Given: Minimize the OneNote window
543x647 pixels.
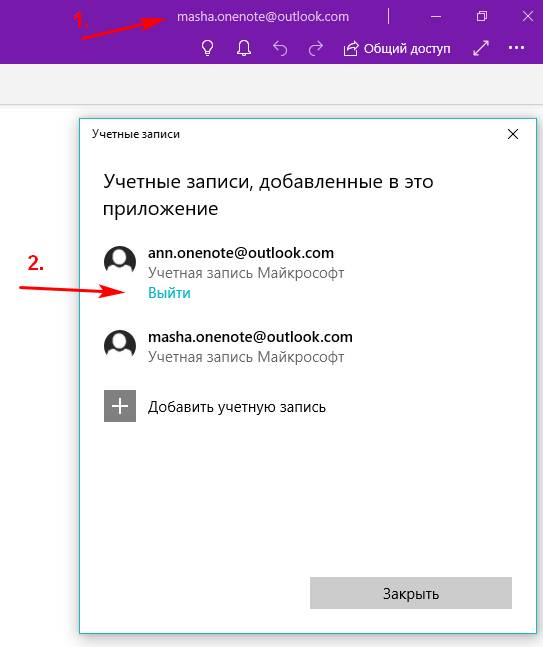Looking at the screenshot, I should click(x=436, y=17).
